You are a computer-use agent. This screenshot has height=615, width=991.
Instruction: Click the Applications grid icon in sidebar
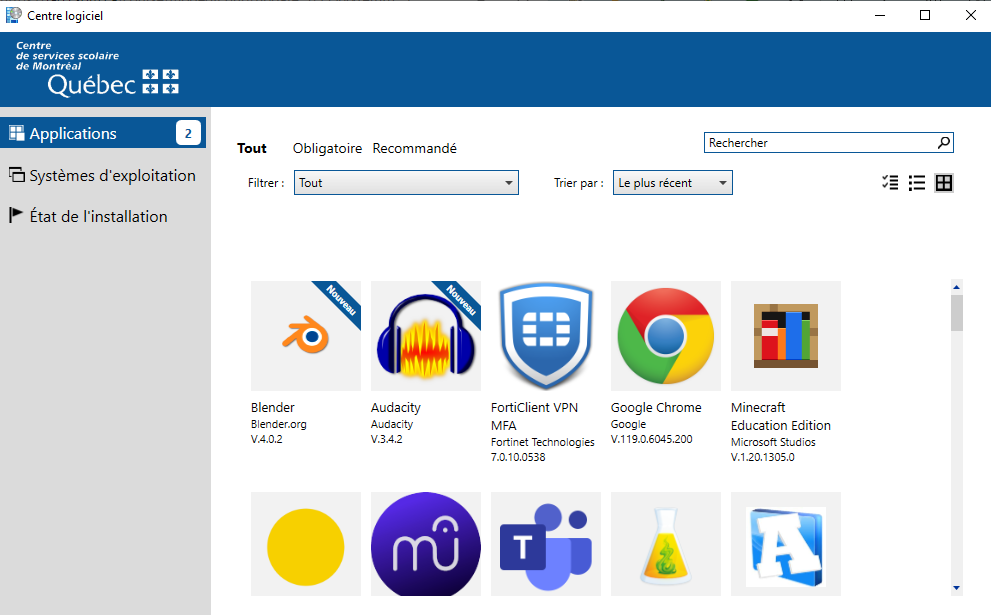(16, 133)
